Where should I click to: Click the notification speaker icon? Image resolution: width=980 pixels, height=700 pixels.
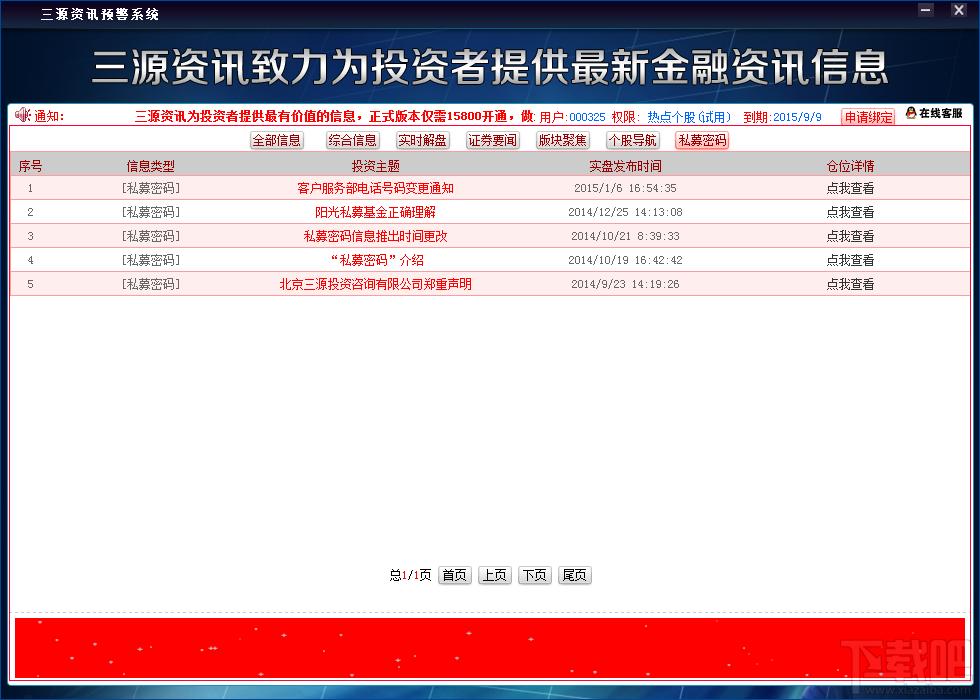22,115
